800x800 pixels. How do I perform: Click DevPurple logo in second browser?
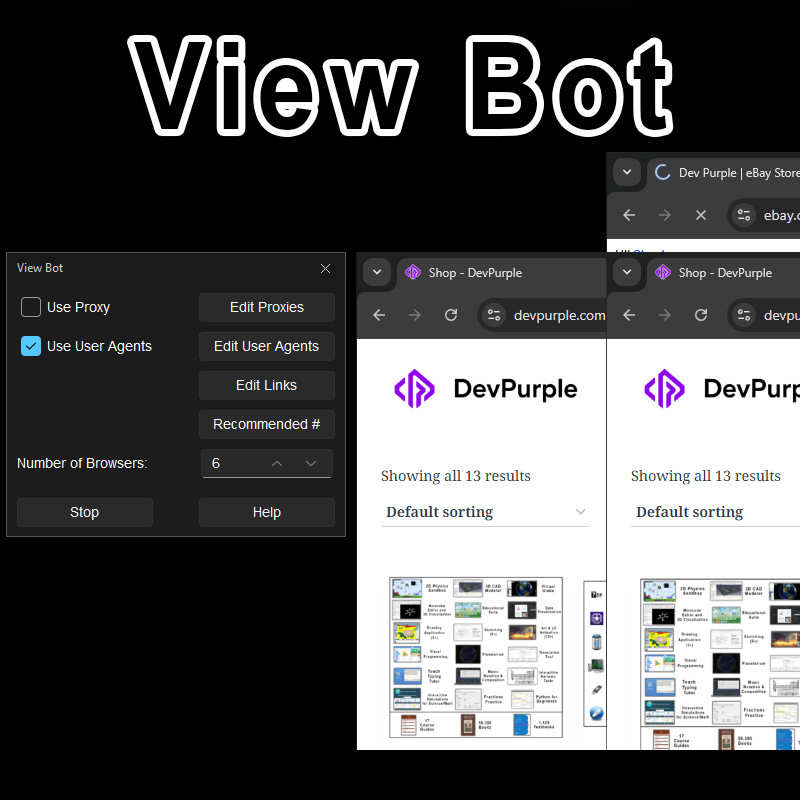[x=721, y=389]
